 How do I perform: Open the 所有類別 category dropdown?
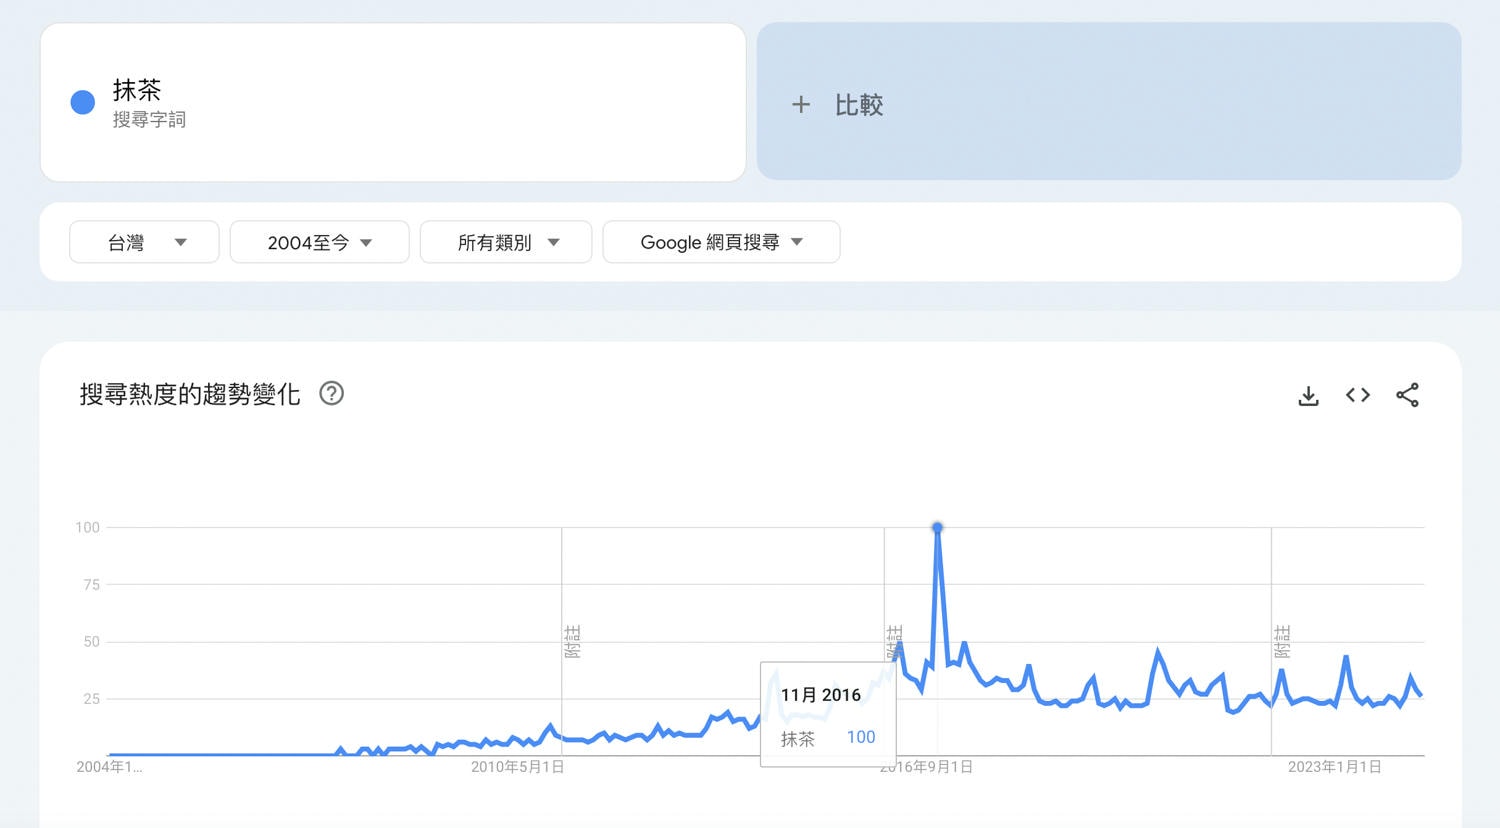click(x=506, y=242)
